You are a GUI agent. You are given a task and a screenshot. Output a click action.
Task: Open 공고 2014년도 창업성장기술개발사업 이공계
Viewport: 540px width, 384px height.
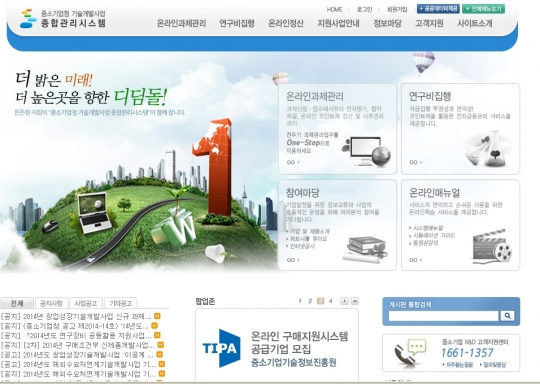click(77, 355)
